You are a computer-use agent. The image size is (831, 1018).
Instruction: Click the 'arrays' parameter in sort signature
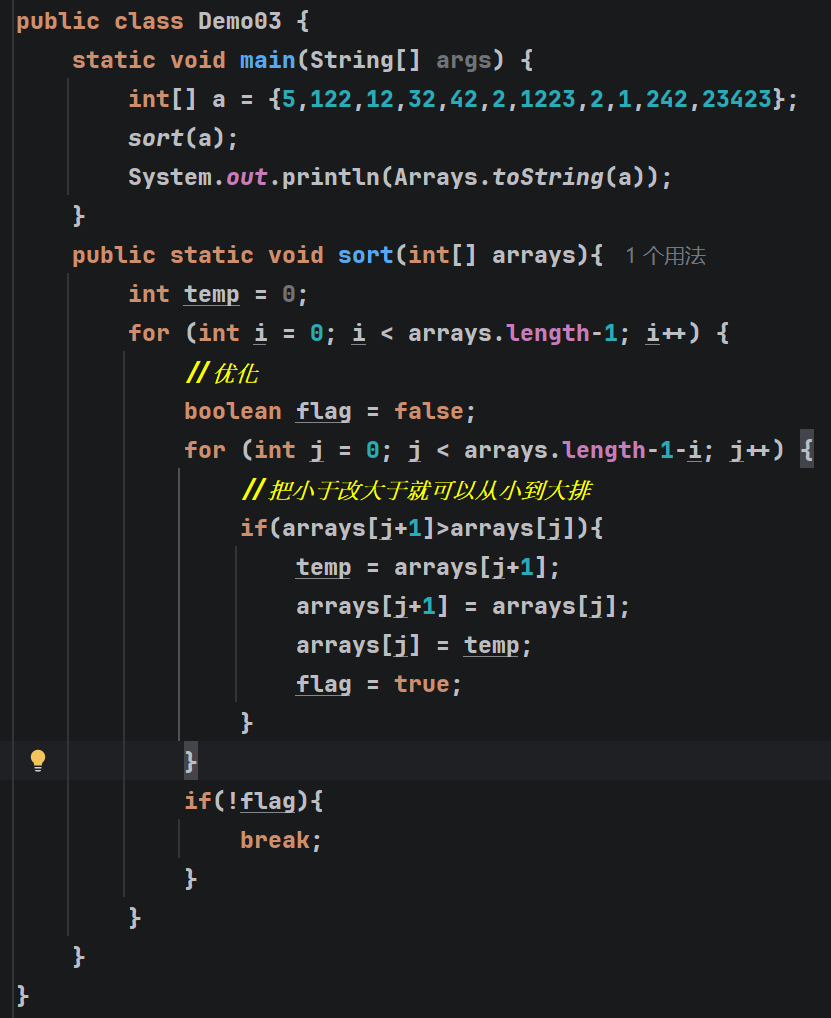pos(534,255)
